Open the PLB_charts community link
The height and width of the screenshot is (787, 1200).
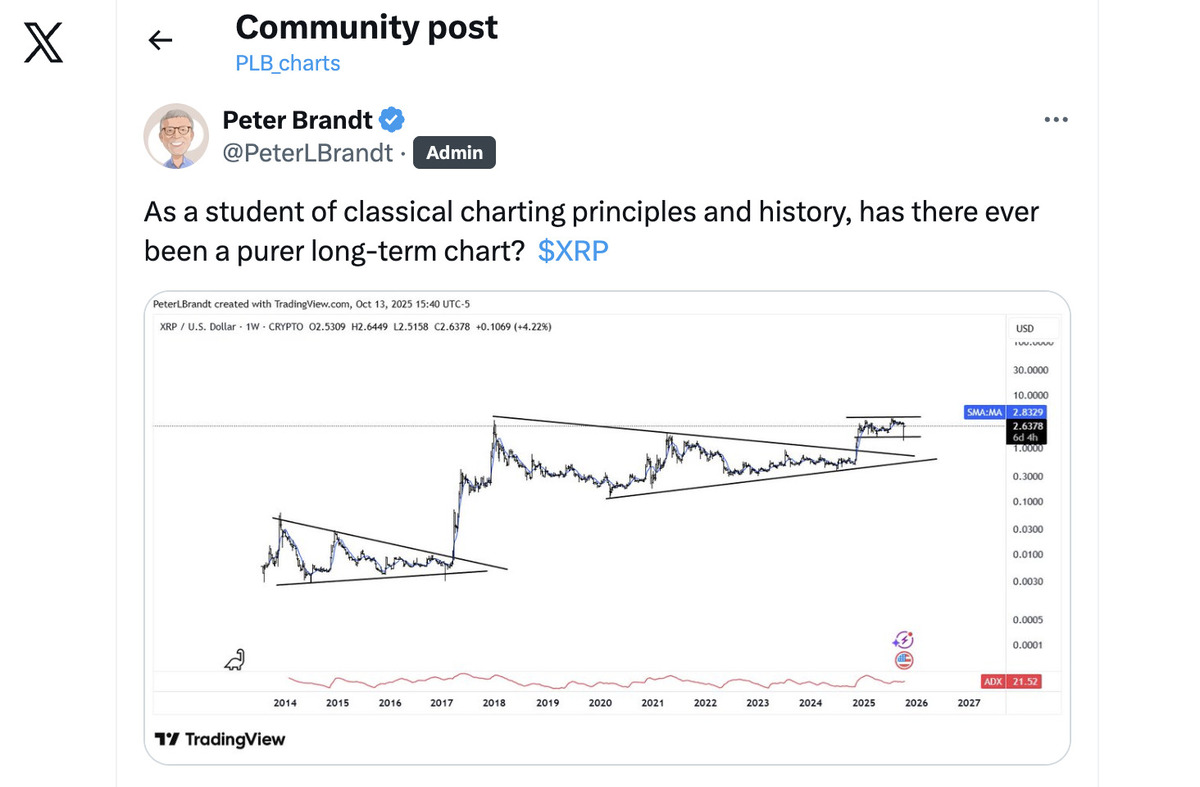(x=288, y=63)
